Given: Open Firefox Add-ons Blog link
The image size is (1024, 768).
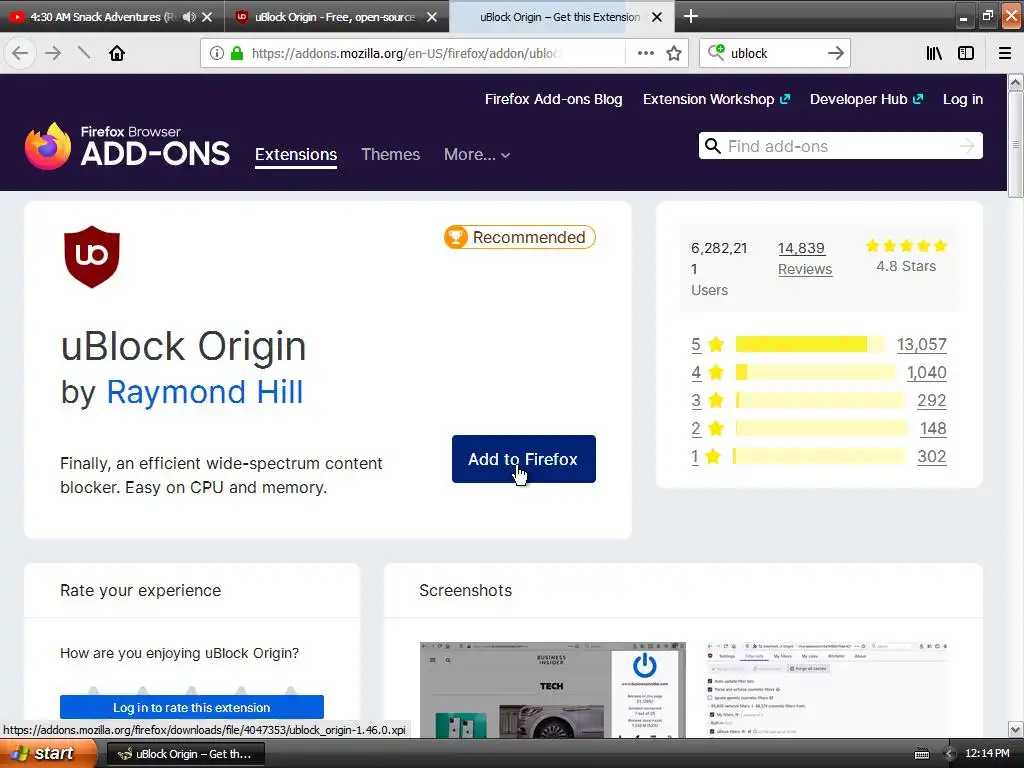Looking at the screenshot, I should 553,99.
